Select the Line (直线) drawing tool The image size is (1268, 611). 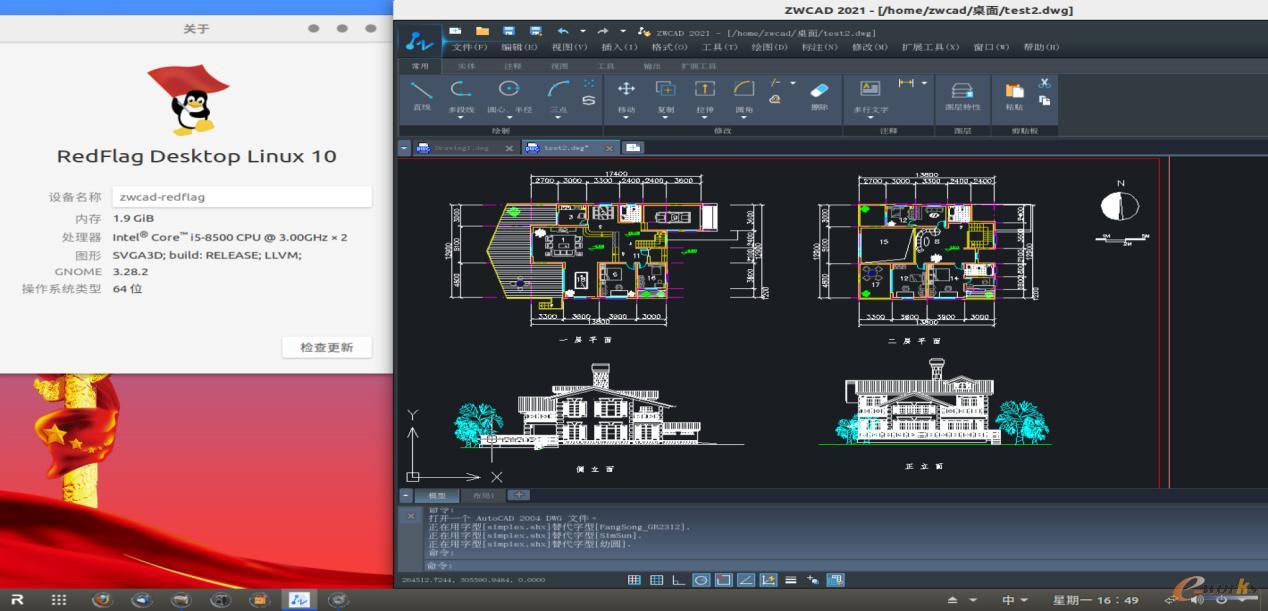tap(421, 96)
